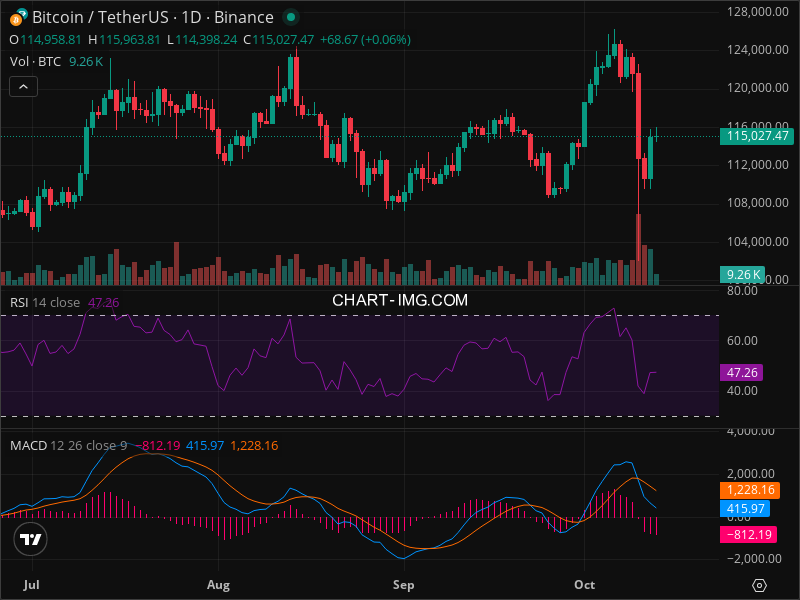Select the RSI 14 close legend
Screen dimensions: 800x600
click(x=45, y=302)
